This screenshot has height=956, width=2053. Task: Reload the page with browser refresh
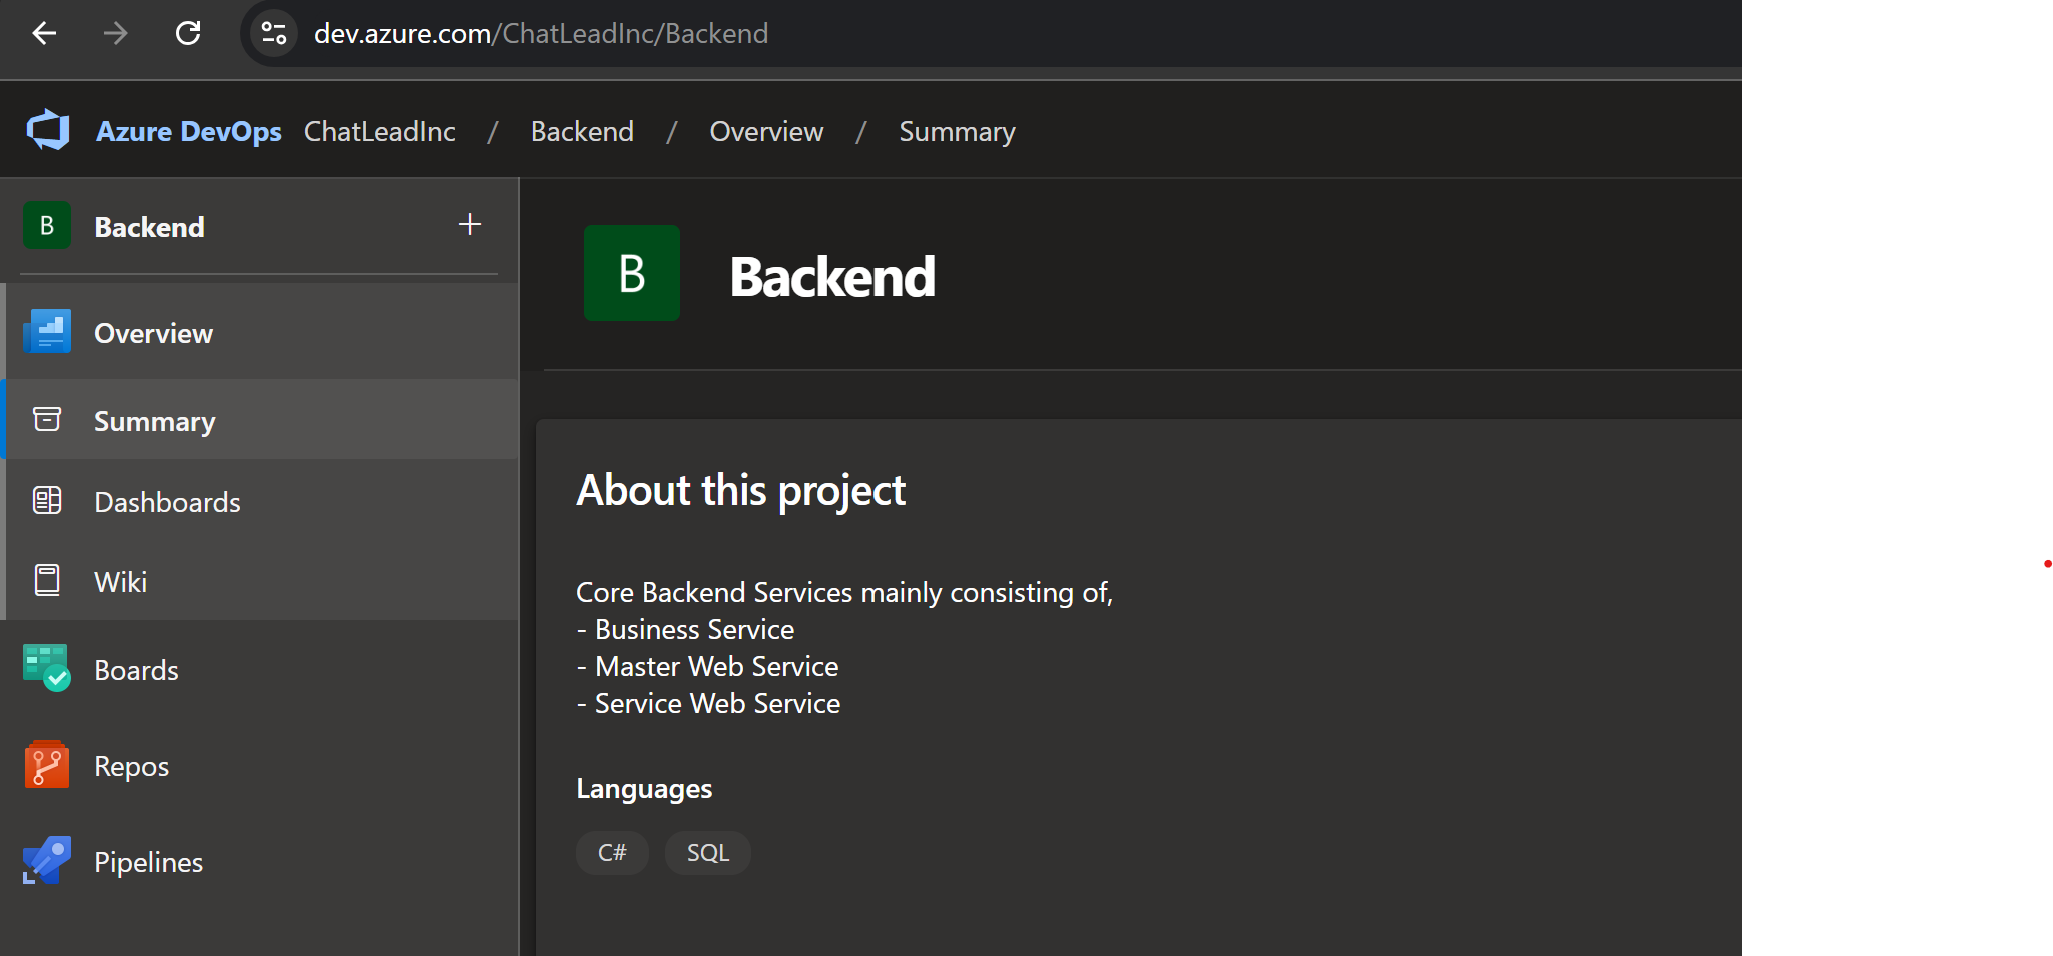(x=188, y=33)
